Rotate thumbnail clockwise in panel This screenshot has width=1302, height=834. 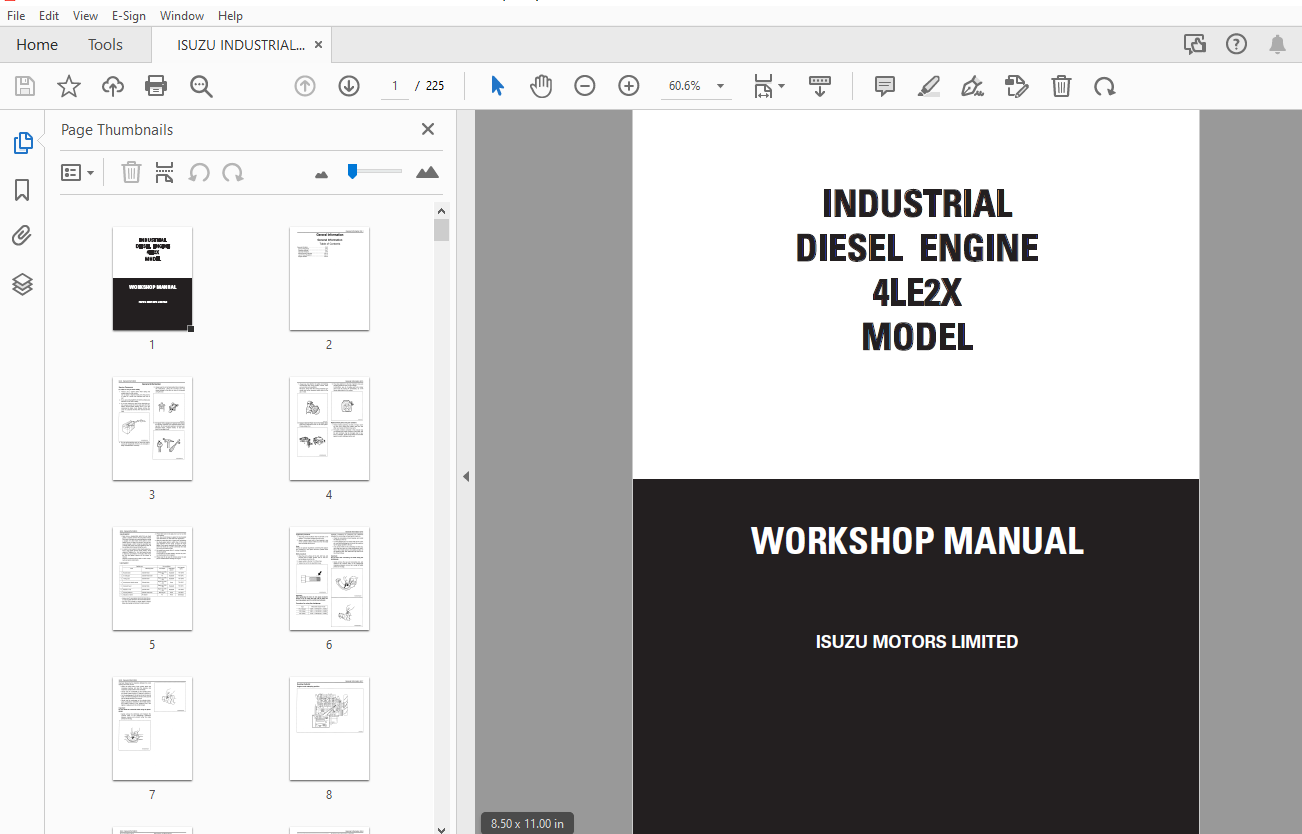[x=233, y=172]
